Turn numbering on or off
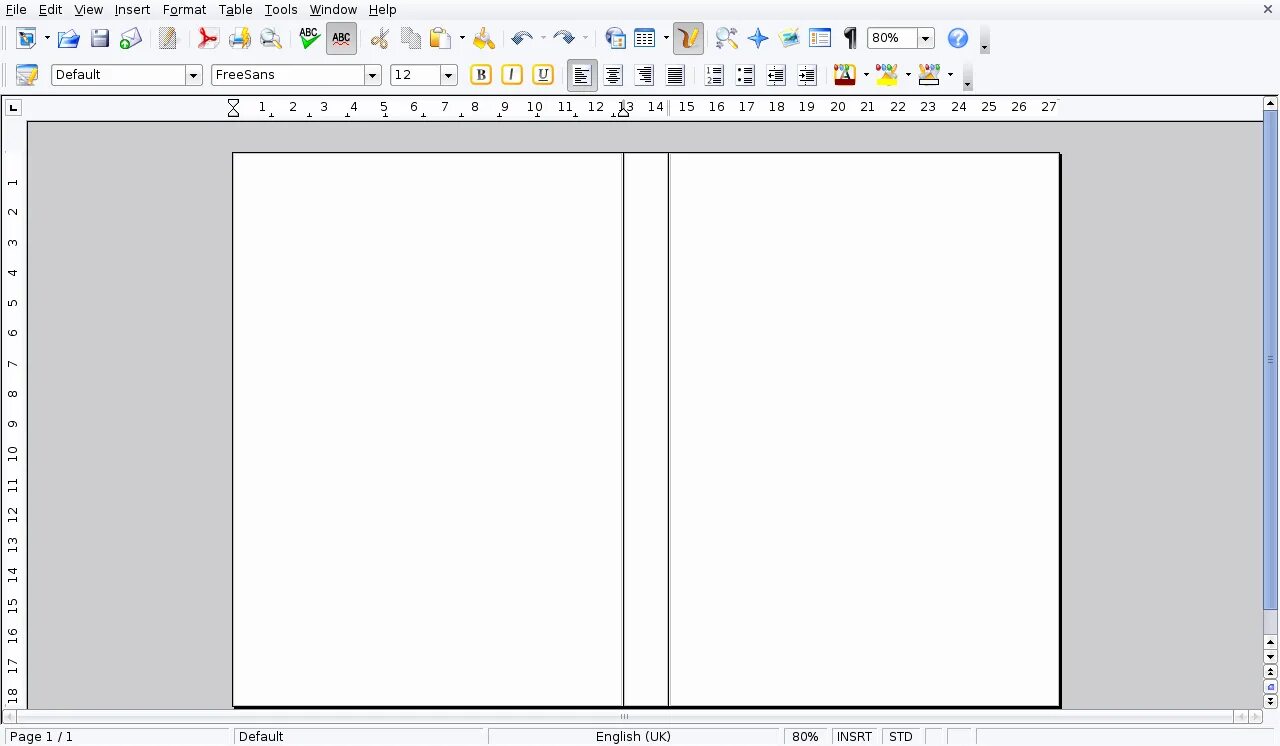Viewport: 1280px width, 746px height. (714, 75)
